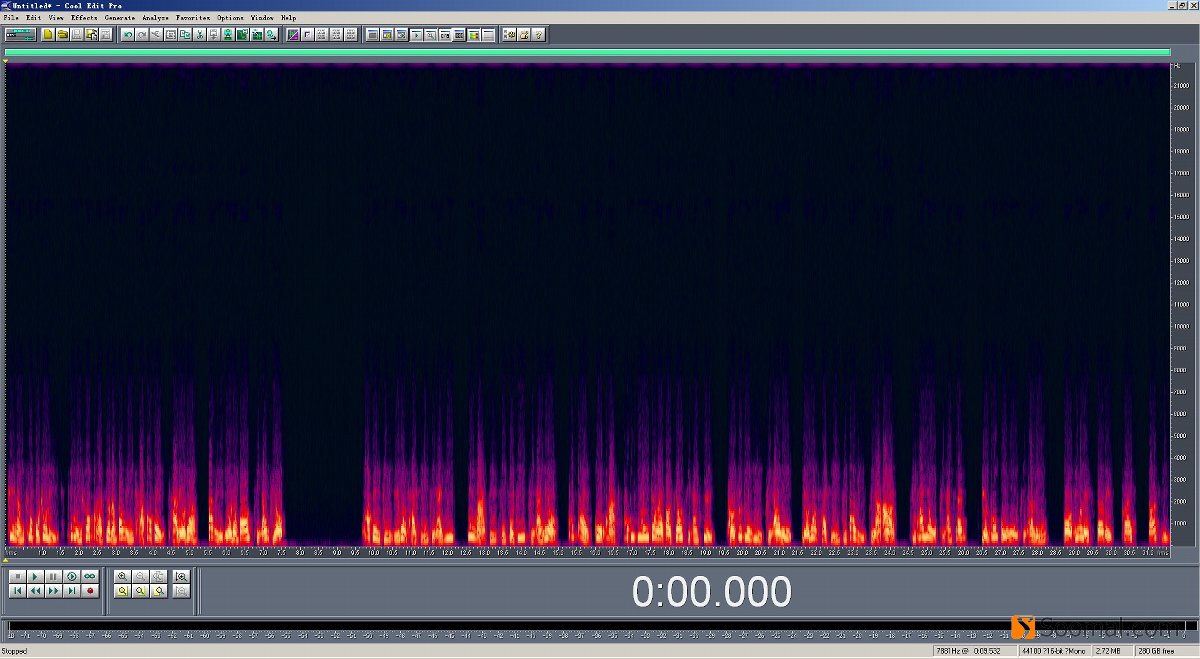
Task: Toggle Multitrack/Edit view switch button
Action: (x=20, y=35)
